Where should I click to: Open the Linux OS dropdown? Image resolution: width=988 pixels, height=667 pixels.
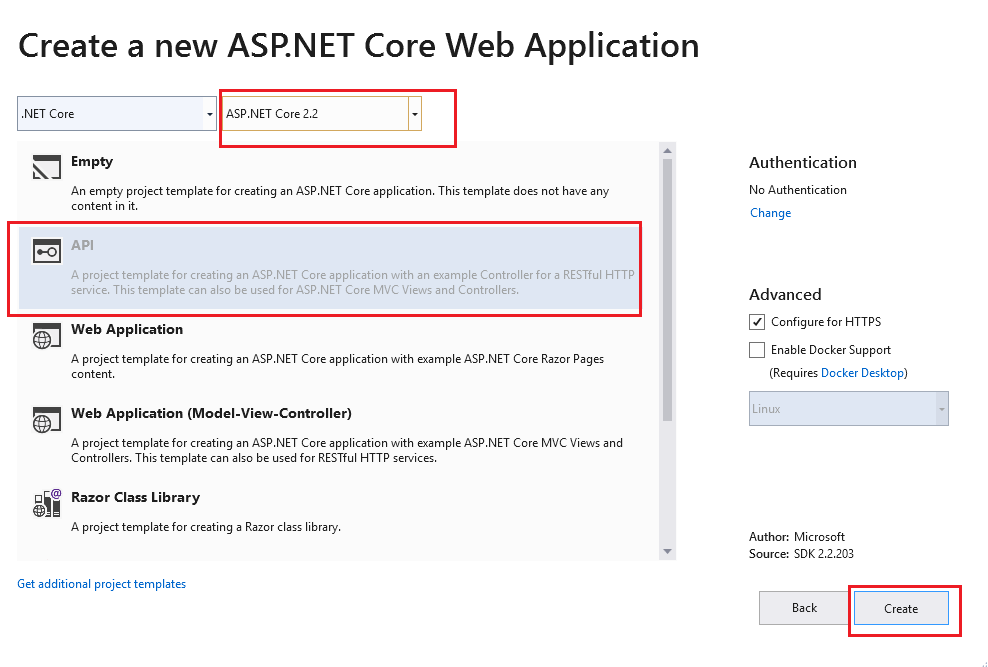click(848, 408)
